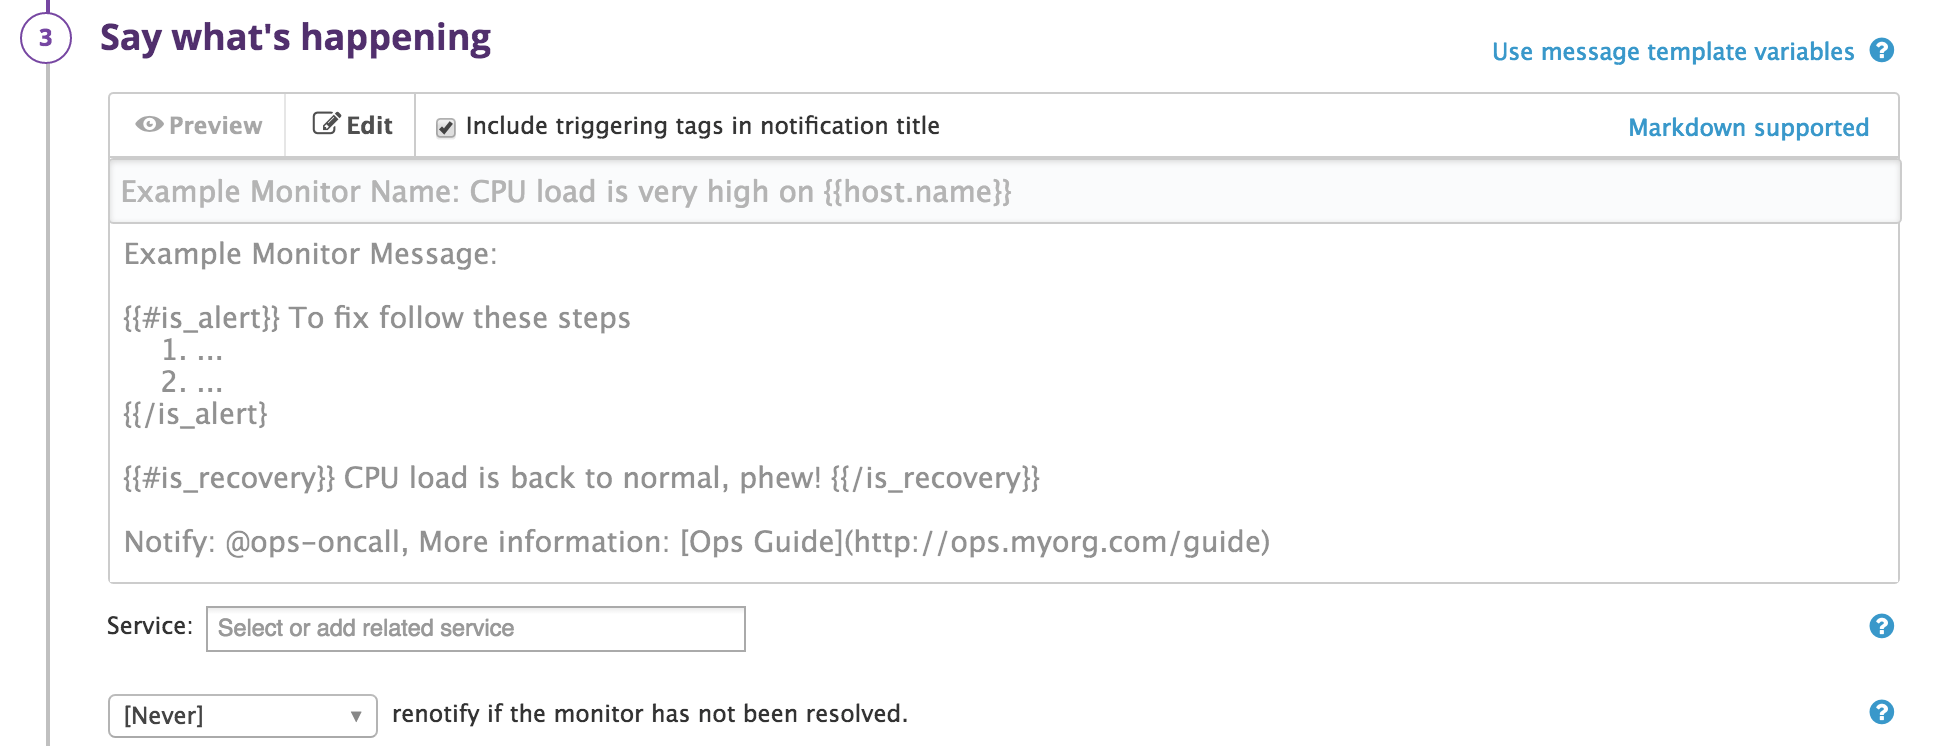
Task: Click the pencil icon on Edit tab
Action: point(326,124)
